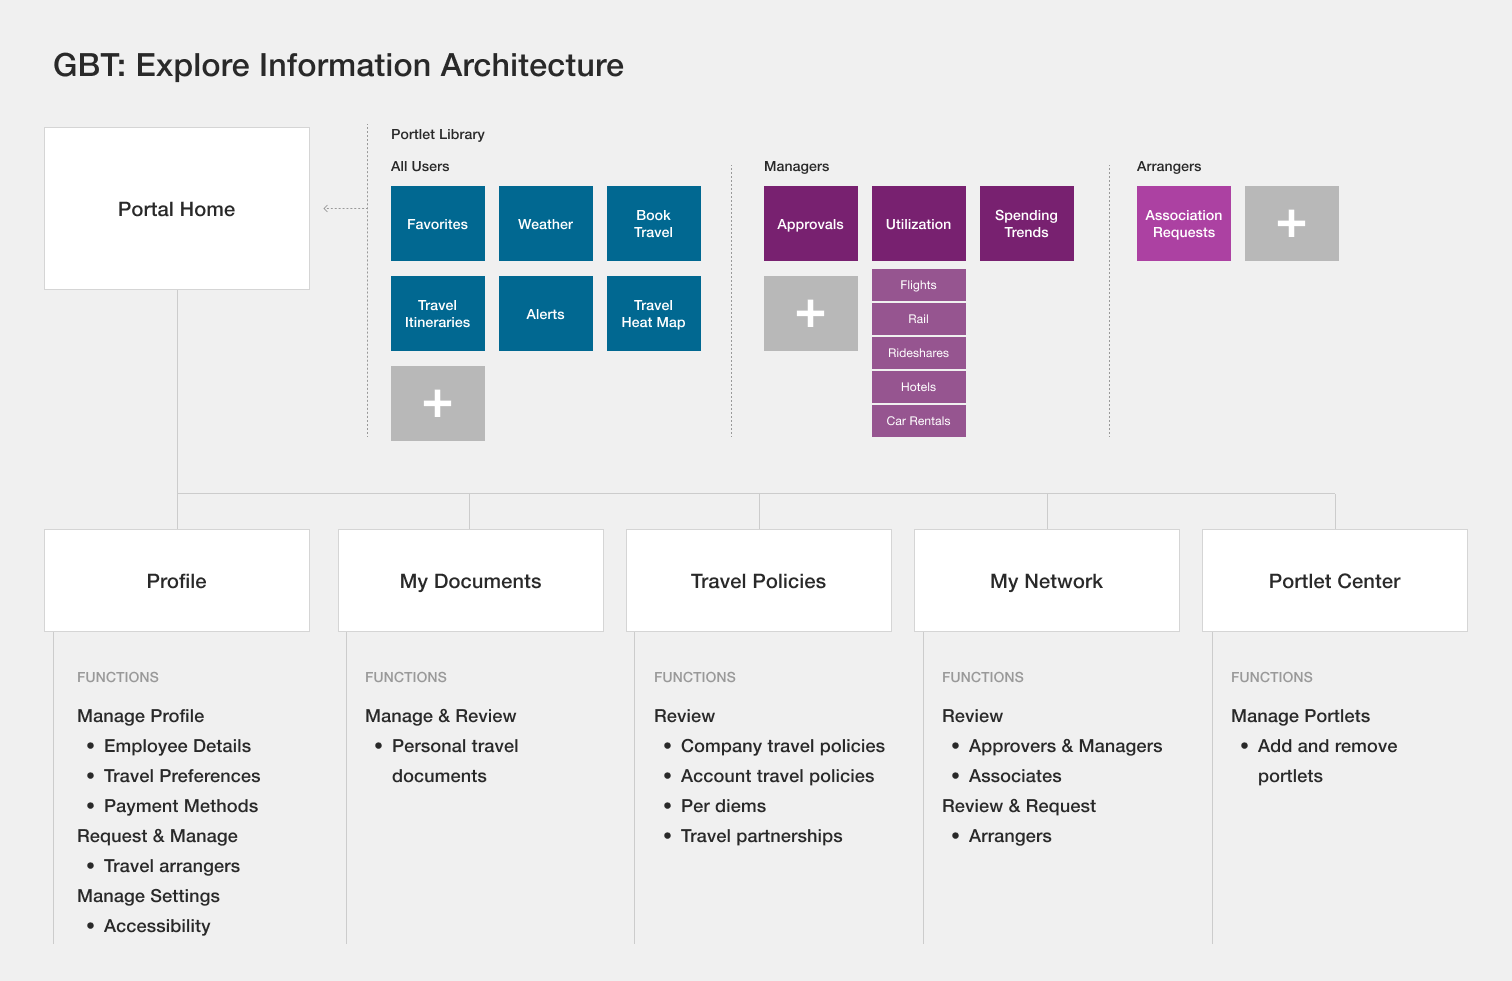Viewport: 1512px width, 981px height.
Task: Click the Portal Home box
Action: pos(177,209)
